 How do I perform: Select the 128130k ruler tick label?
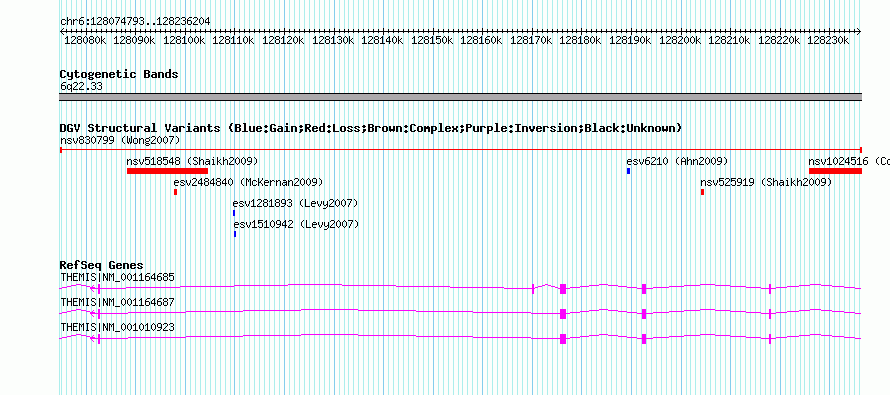click(x=333, y=41)
